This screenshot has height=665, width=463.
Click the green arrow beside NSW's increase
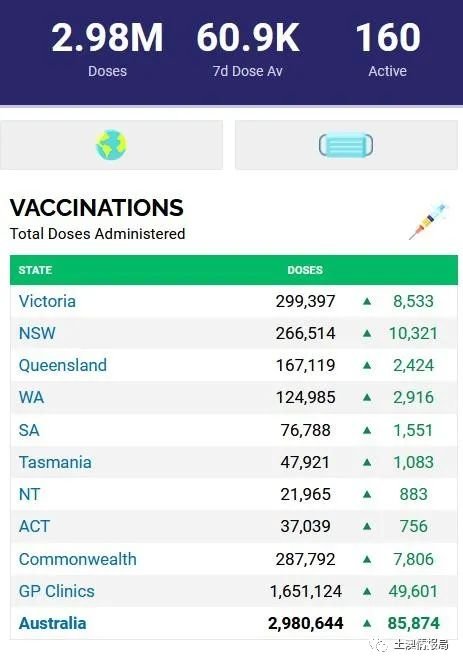pyautogui.click(x=367, y=333)
